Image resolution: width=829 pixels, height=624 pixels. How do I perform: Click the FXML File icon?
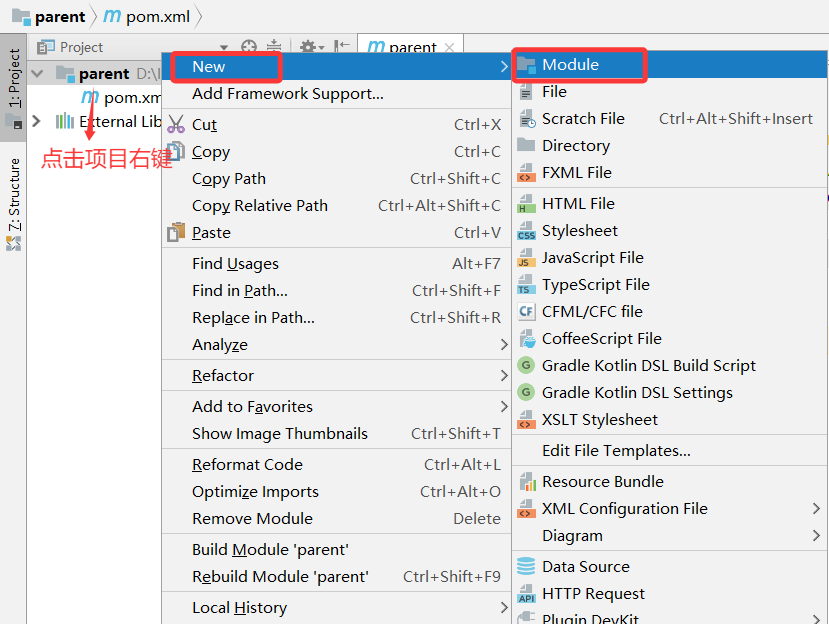(526, 173)
